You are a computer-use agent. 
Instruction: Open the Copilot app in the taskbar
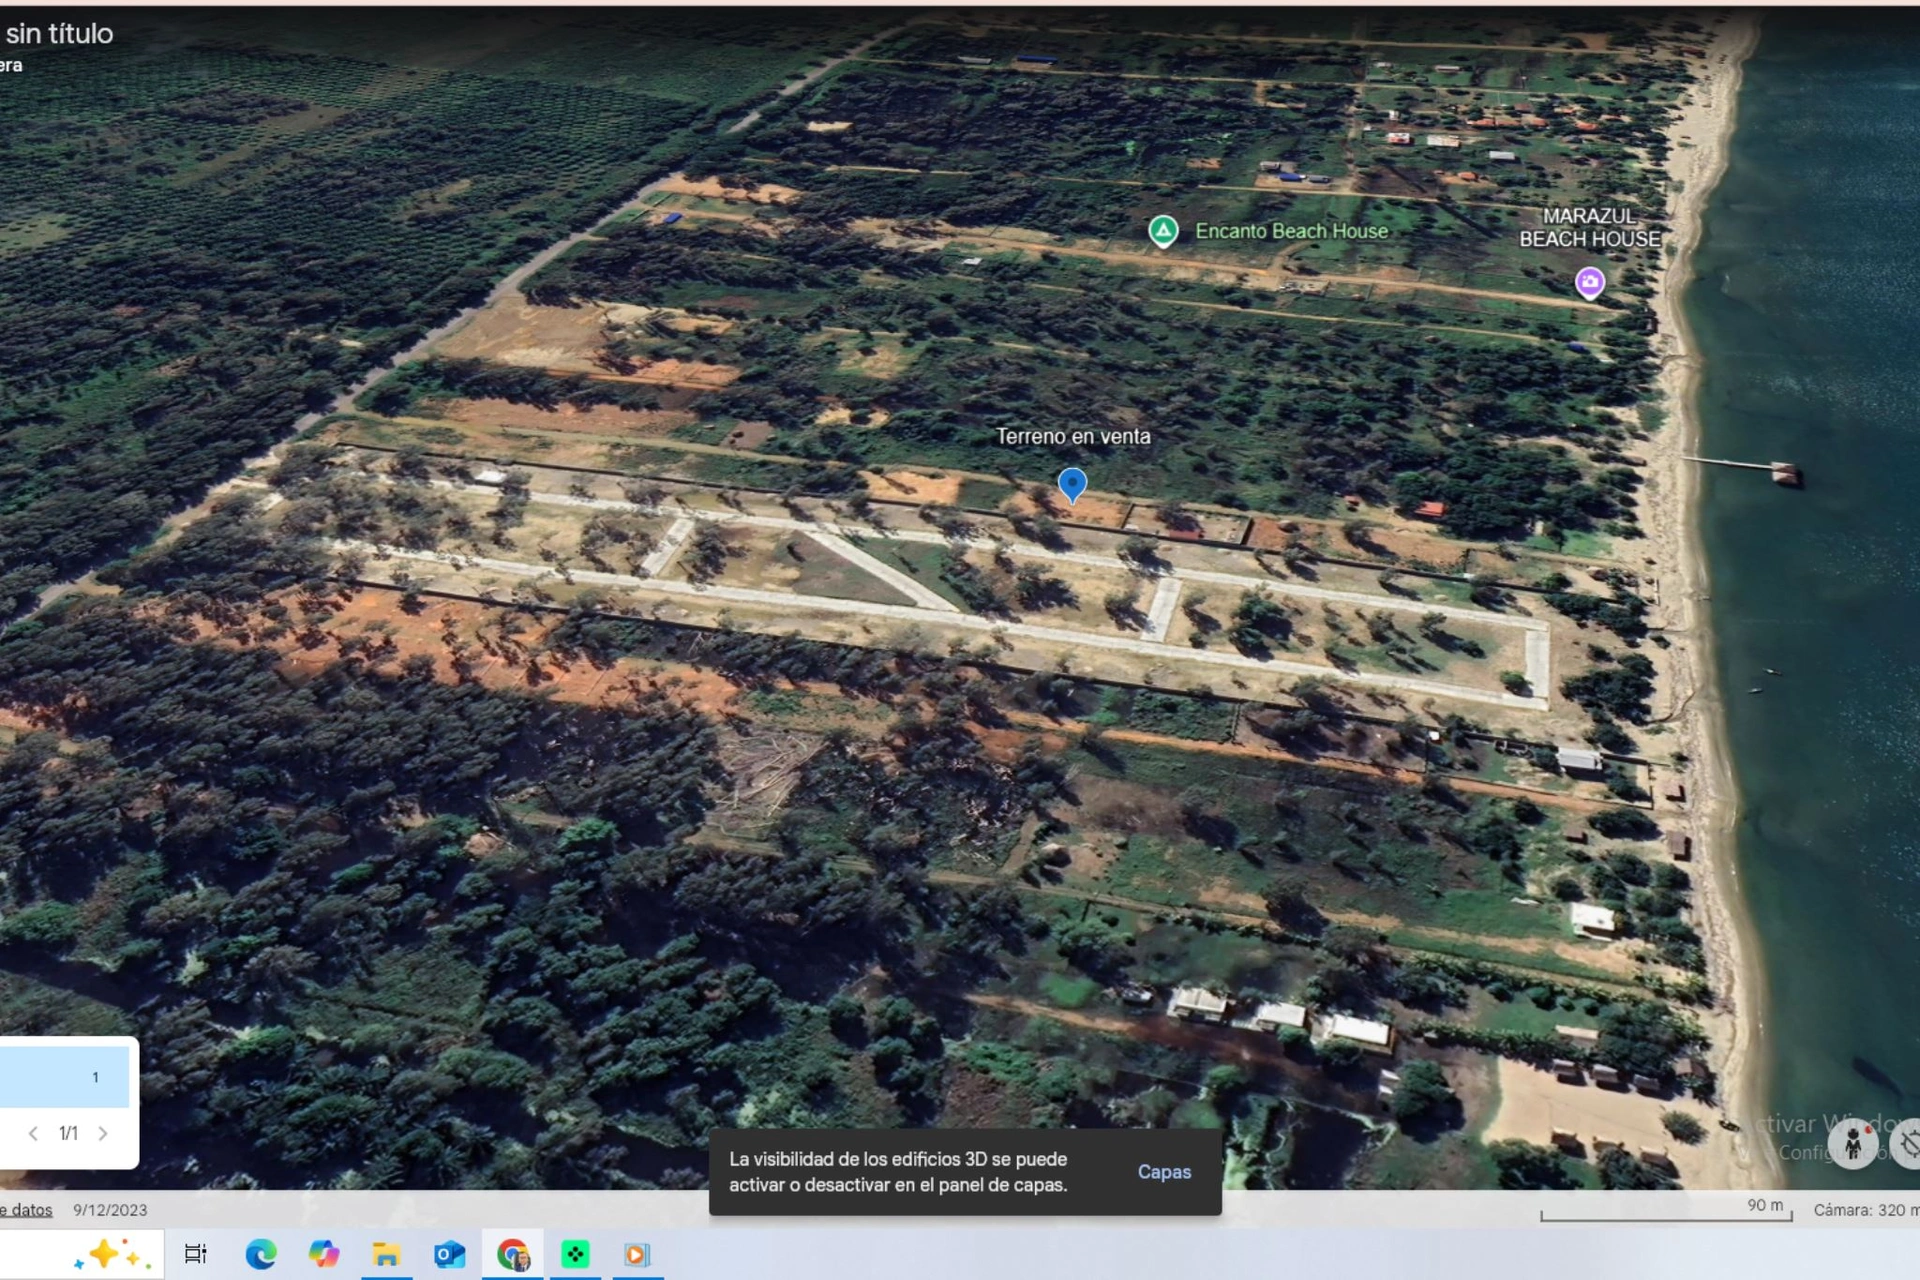click(324, 1254)
